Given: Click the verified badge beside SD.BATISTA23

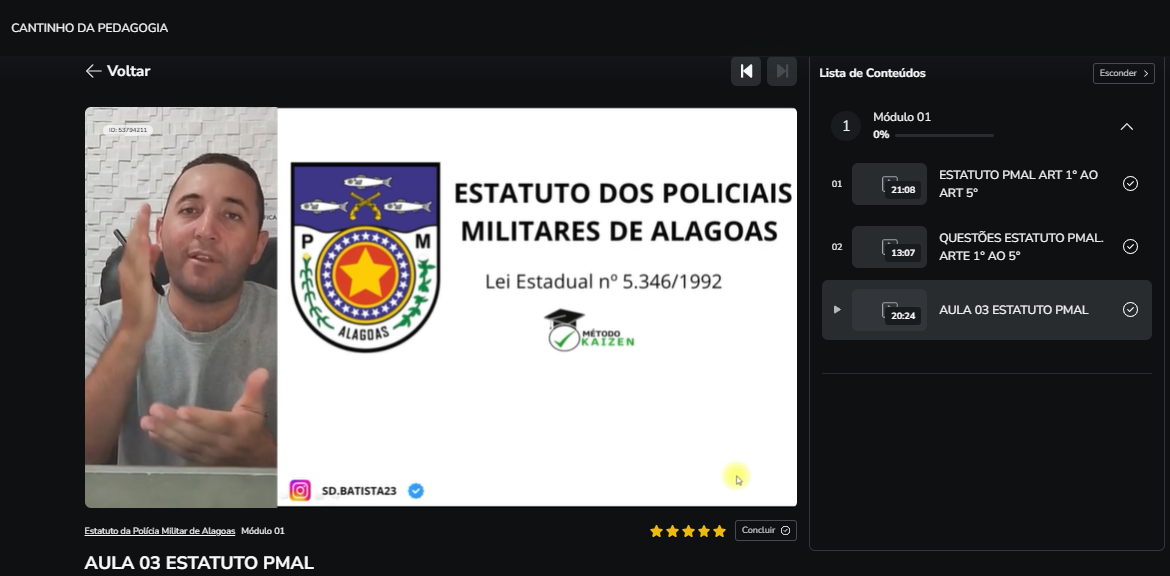Looking at the screenshot, I should (x=416, y=490).
